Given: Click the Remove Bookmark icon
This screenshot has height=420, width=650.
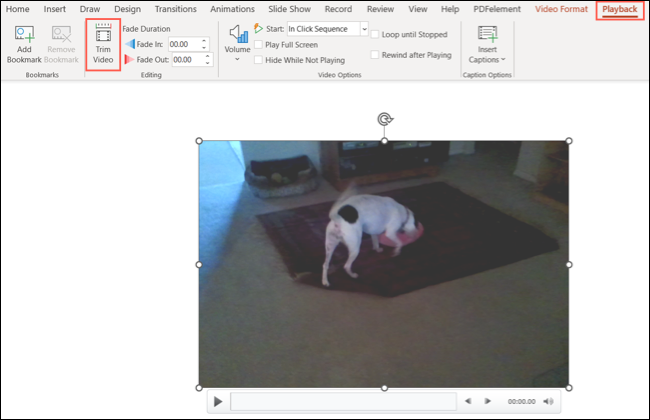Looking at the screenshot, I should click(61, 34).
